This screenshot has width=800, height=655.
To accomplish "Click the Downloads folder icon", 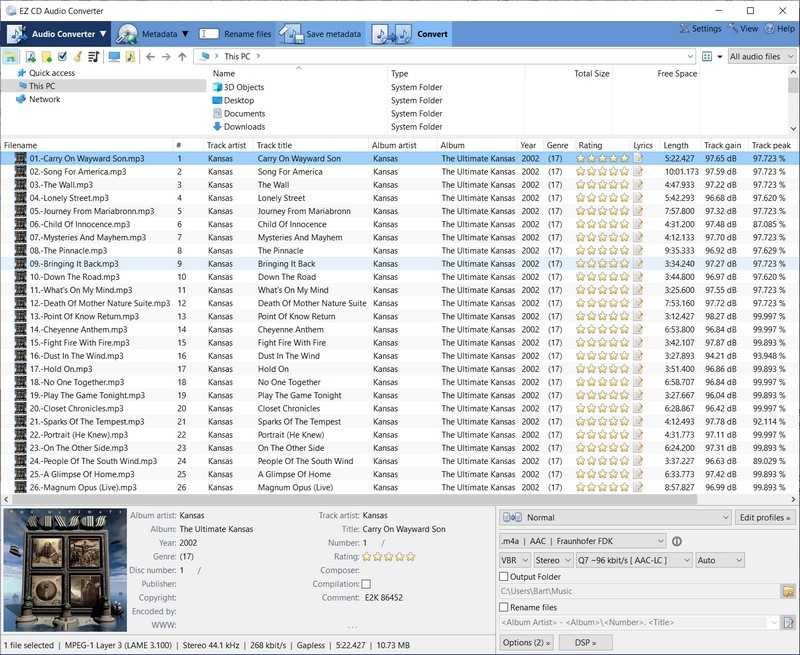I will (x=217, y=127).
